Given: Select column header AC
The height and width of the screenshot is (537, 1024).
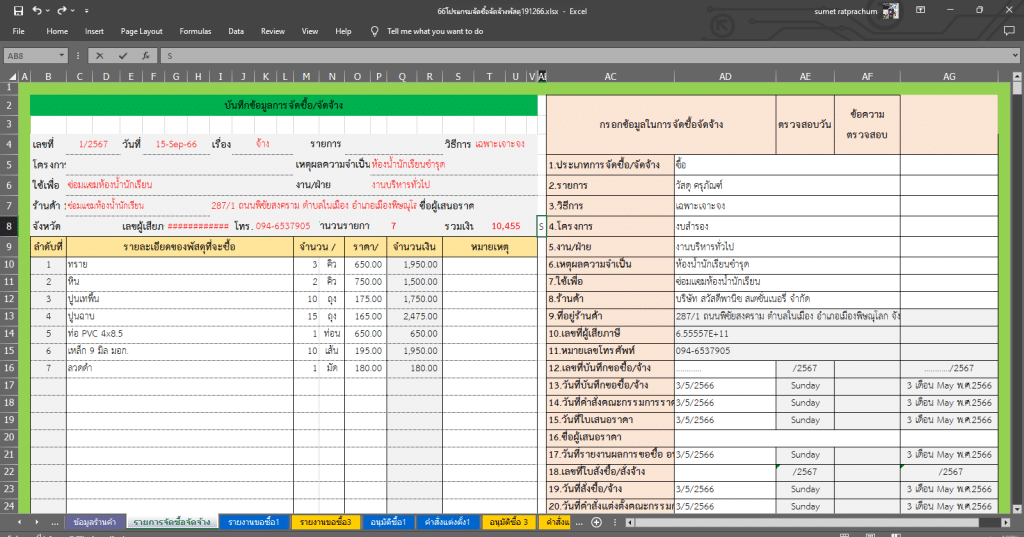Looking at the screenshot, I should [x=610, y=76].
